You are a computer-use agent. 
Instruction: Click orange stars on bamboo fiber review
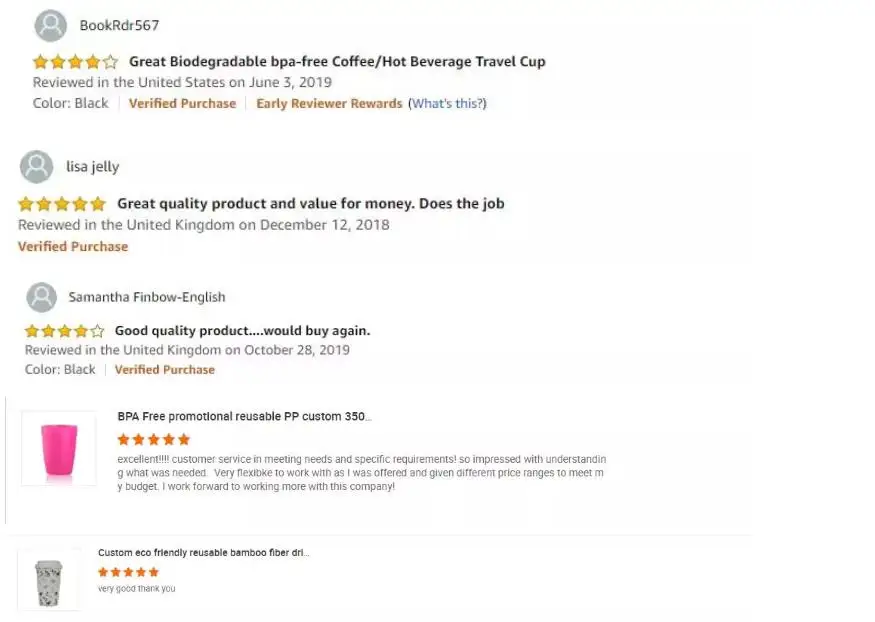pyautogui.click(x=128, y=572)
